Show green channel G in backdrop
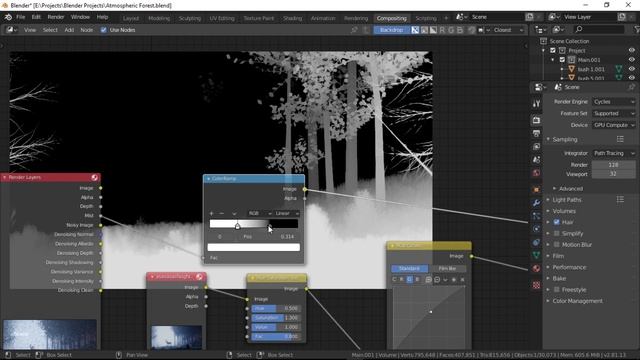This screenshot has width=640, height=360. point(451,30)
